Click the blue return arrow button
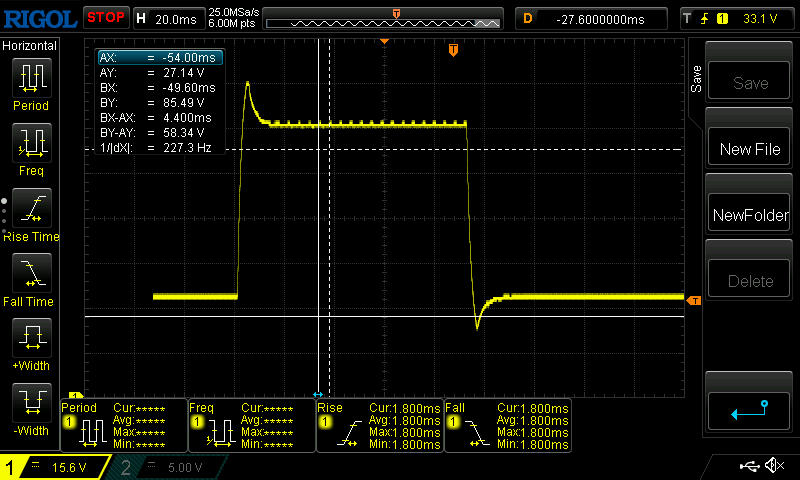This screenshot has height=480, width=800. pos(749,411)
